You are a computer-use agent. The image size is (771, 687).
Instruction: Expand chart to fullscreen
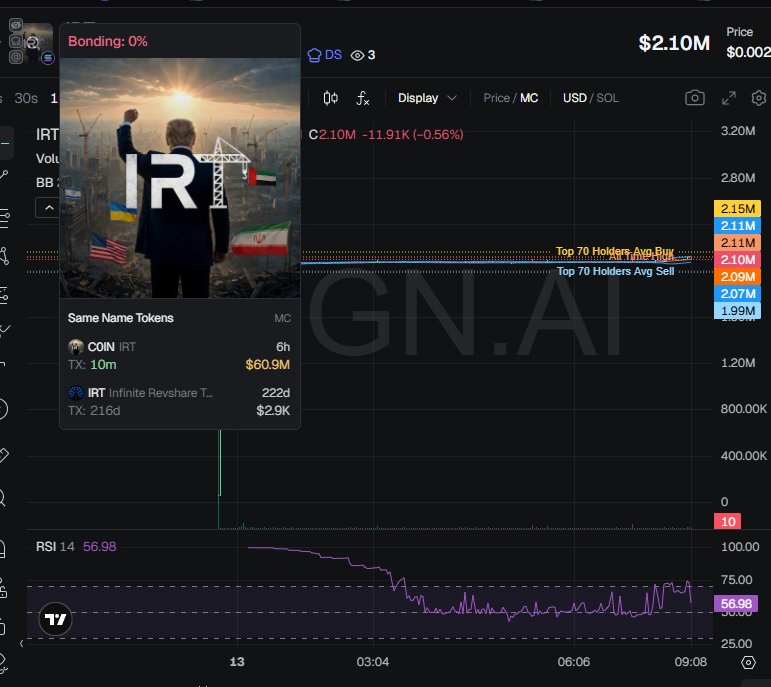click(729, 98)
